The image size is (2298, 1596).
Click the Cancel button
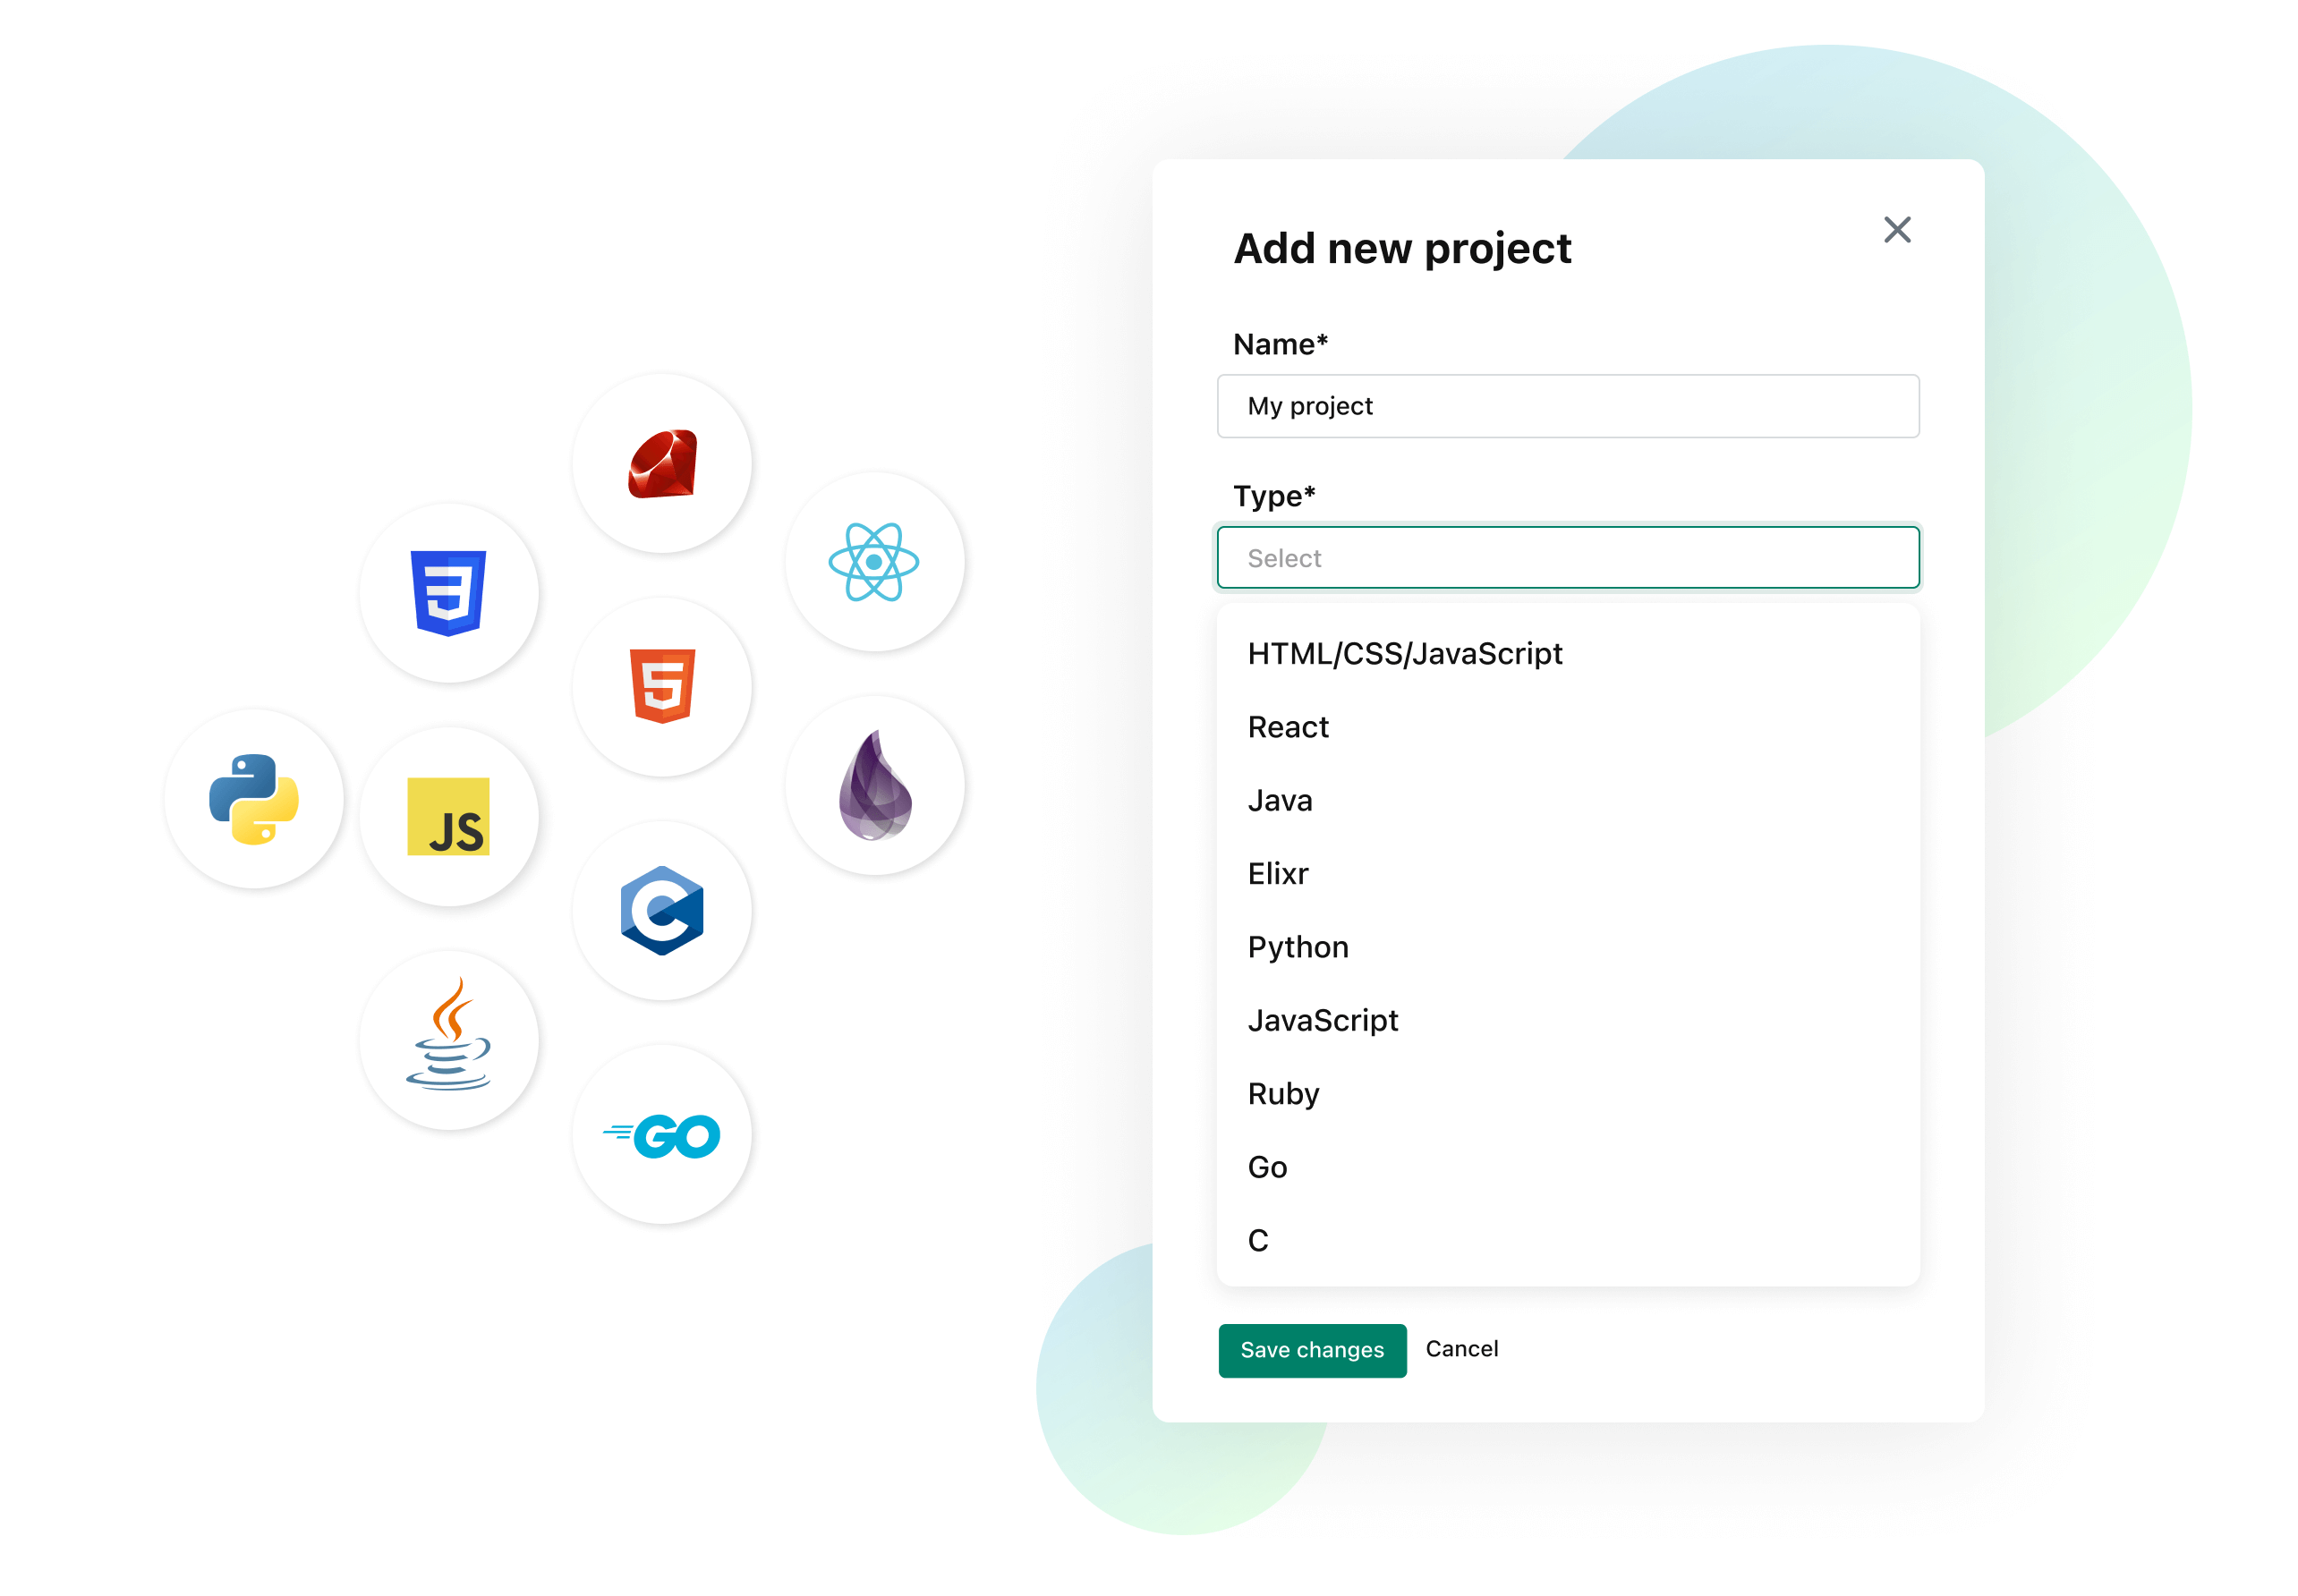[x=1461, y=1346]
